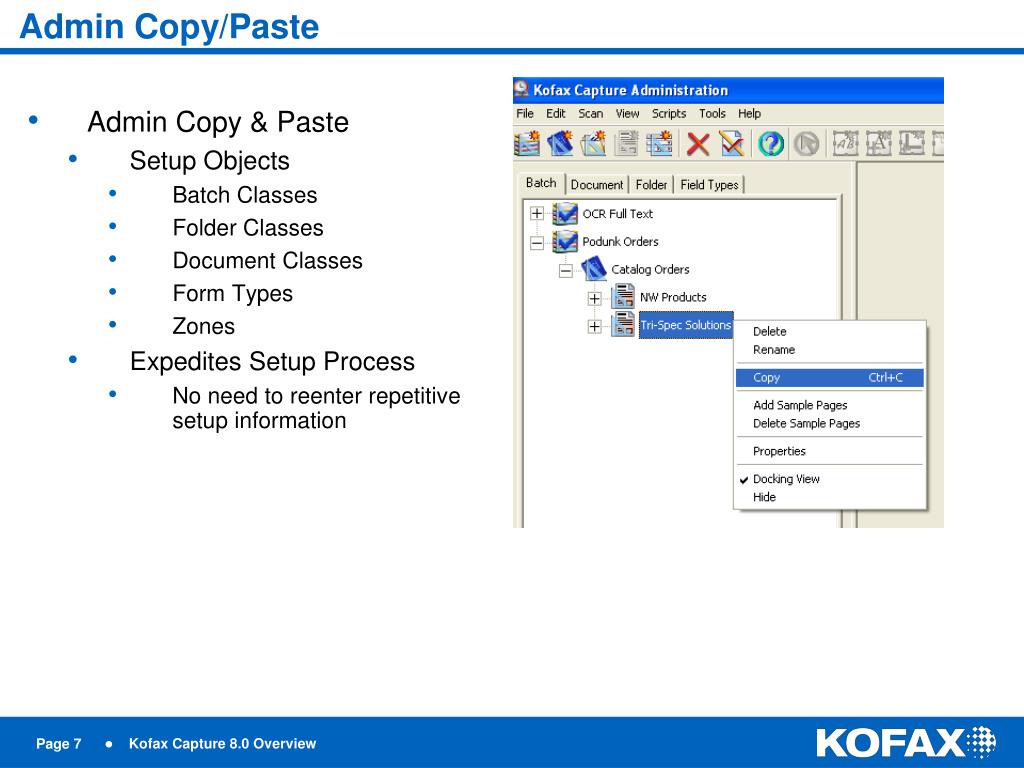
Task: Click the Catalog Orders document class icon
Action: (594, 269)
